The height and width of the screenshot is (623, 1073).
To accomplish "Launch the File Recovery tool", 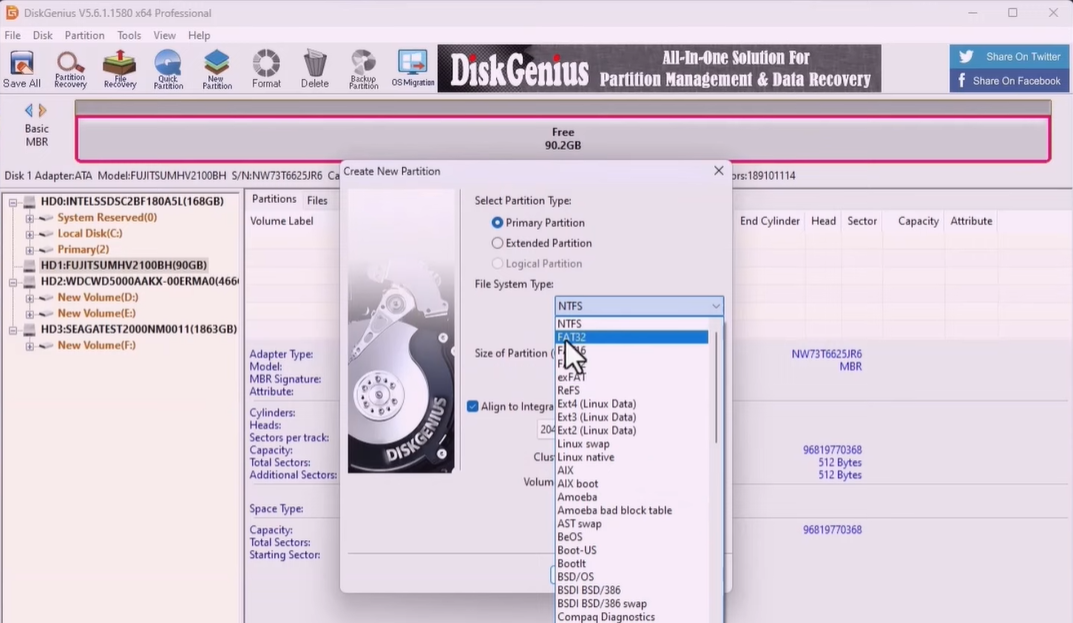I will (x=120, y=69).
